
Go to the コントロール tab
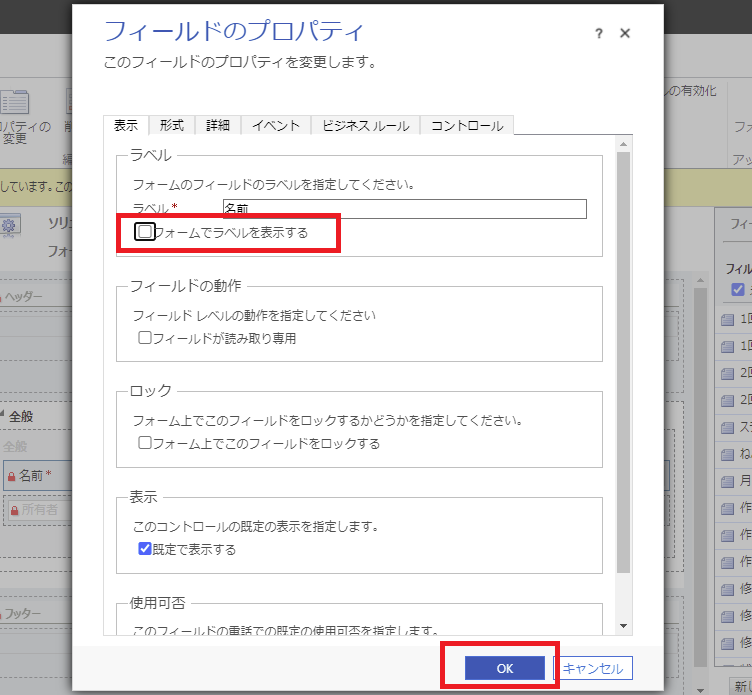click(467, 126)
